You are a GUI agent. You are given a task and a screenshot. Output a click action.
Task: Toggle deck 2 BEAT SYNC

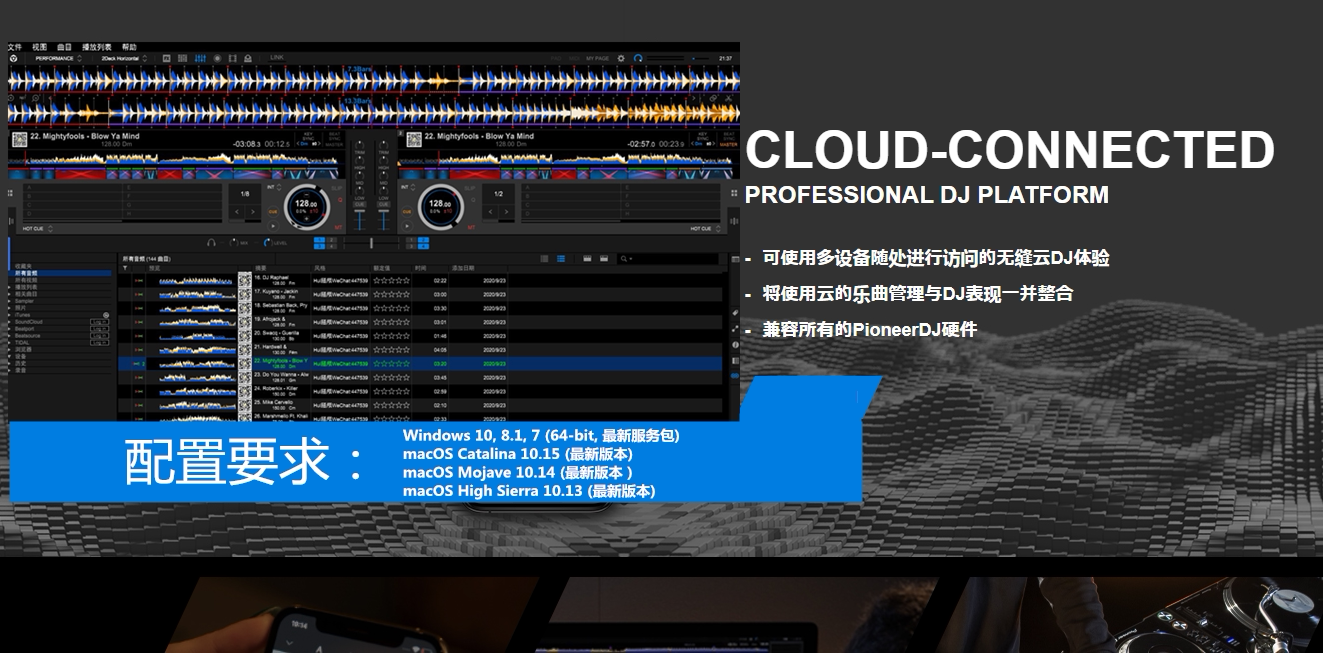(x=729, y=138)
